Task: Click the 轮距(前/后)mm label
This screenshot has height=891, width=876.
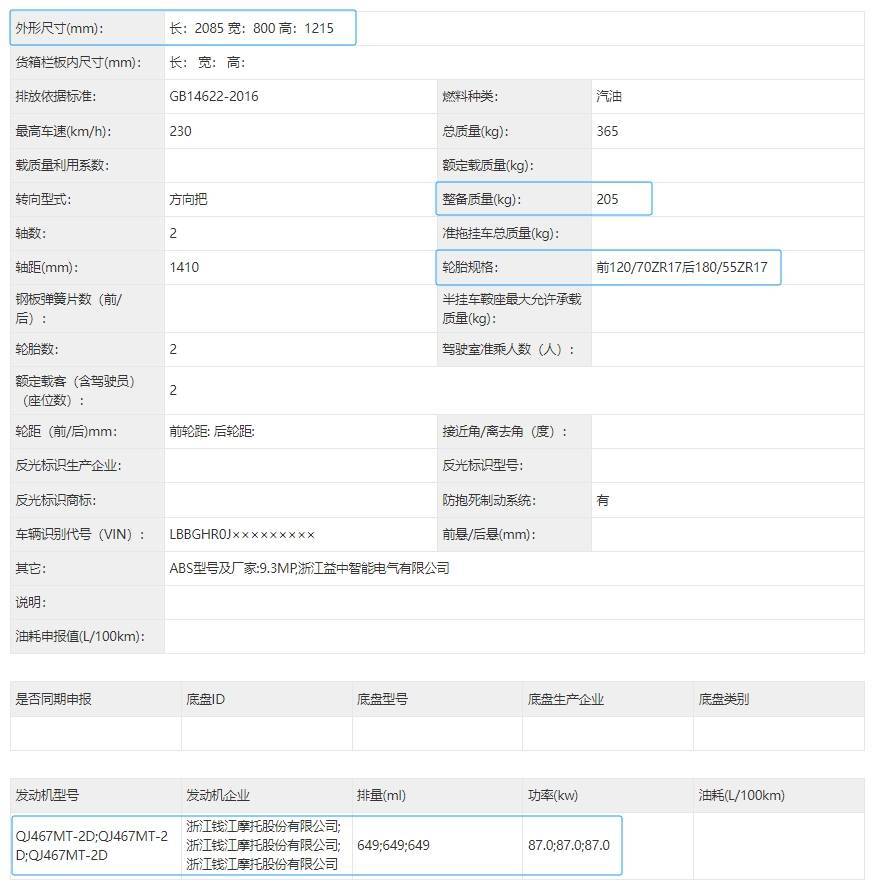Action: [x=66, y=432]
